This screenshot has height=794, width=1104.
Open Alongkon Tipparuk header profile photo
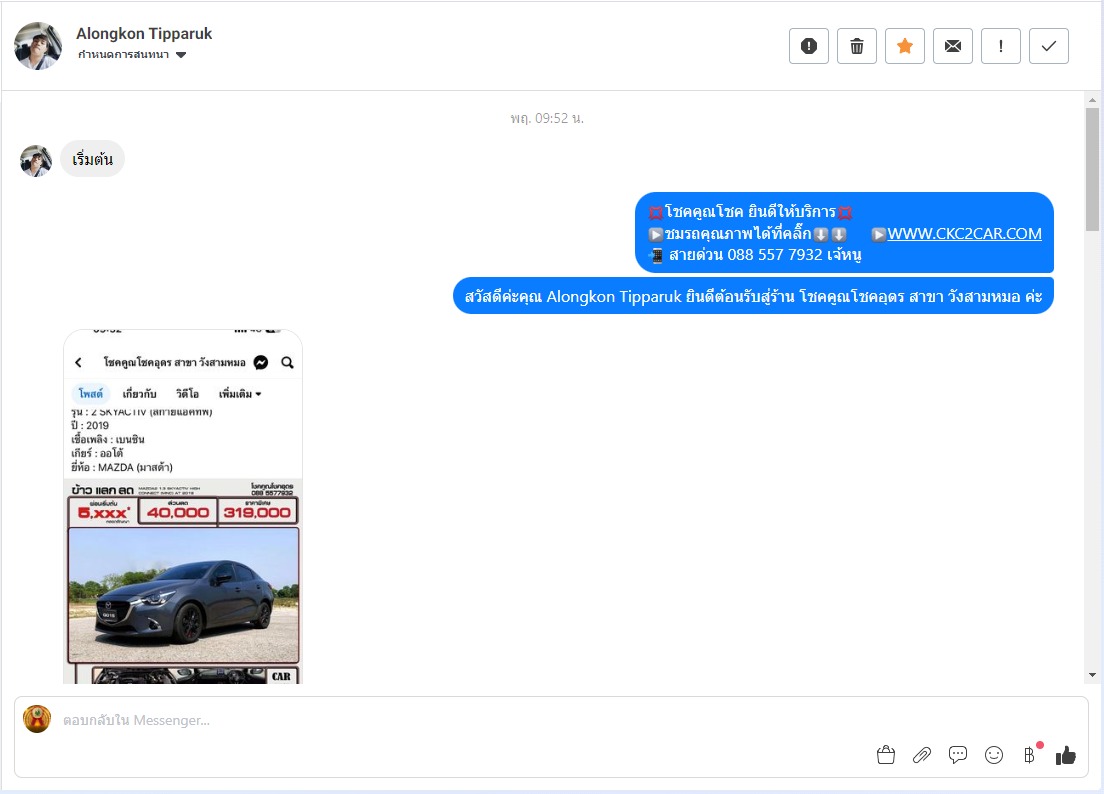point(38,46)
